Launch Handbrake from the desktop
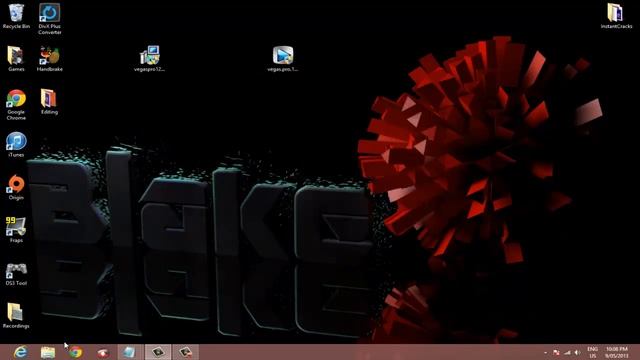 (x=49, y=59)
